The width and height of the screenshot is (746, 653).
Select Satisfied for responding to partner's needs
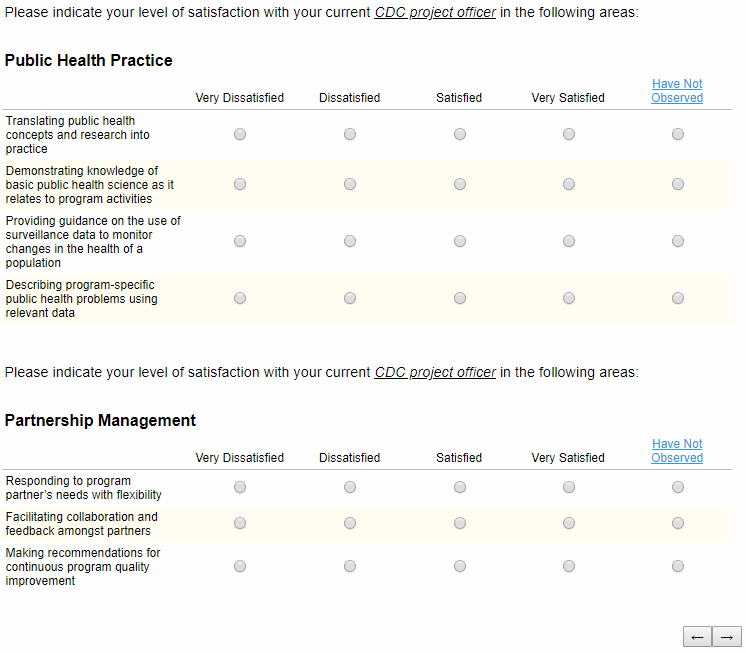click(460, 487)
